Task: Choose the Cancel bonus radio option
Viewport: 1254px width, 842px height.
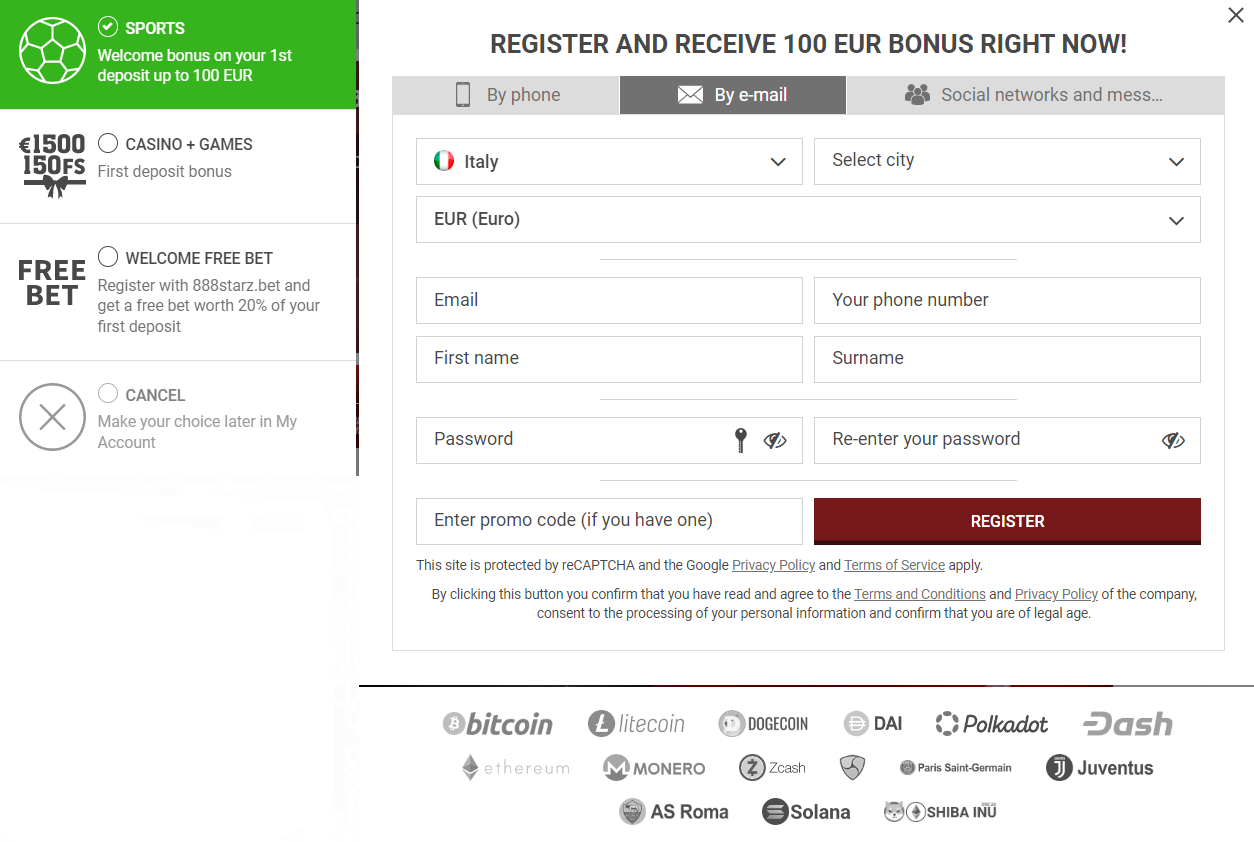Action: tap(108, 393)
